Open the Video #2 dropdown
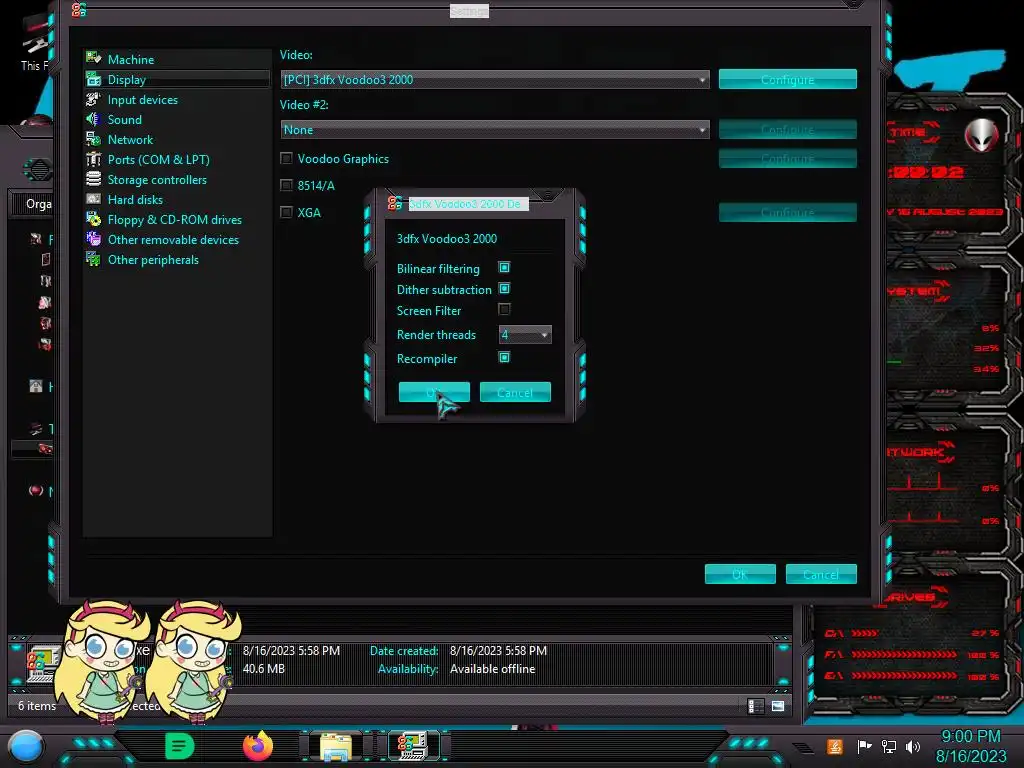The image size is (1024, 768). (x=495, y=129)
